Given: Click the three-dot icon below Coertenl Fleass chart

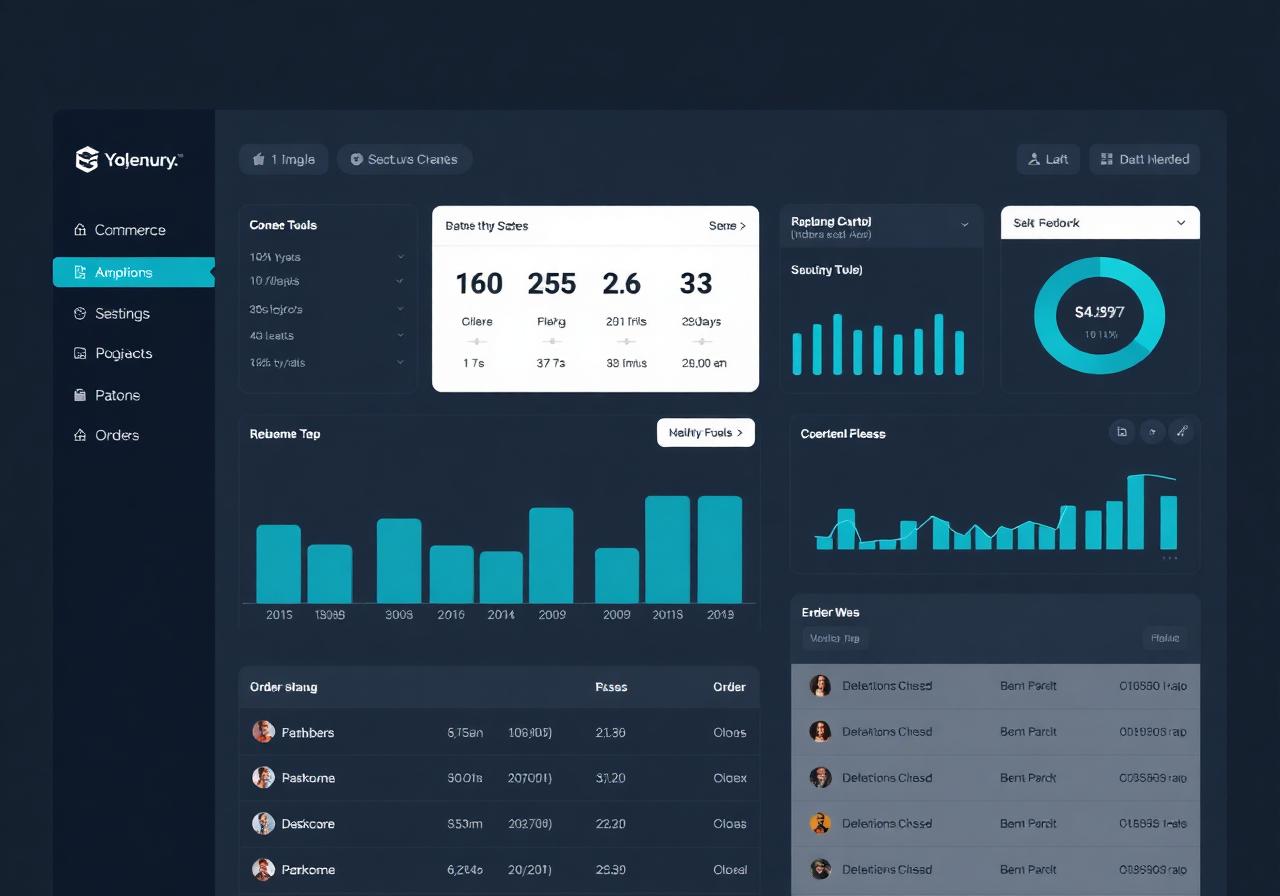Looking at the screenshot, I should [1169, 558].
